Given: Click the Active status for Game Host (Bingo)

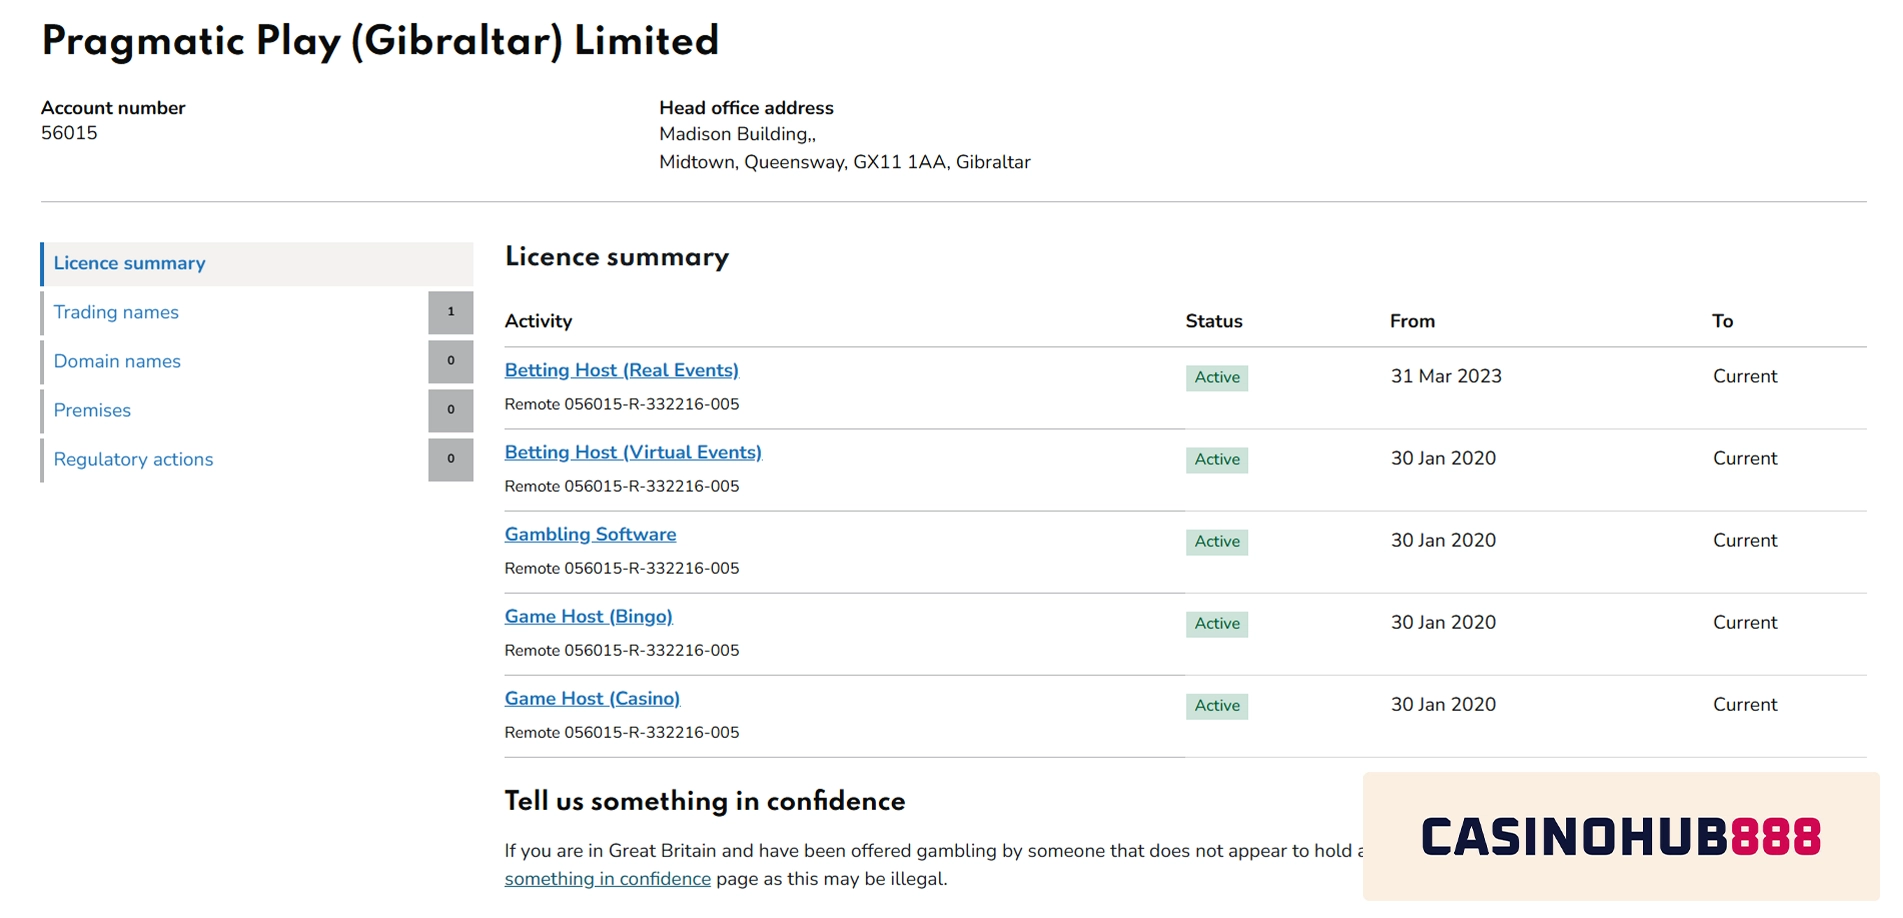Looking at the screenshot, I should click(x=1217, y=623).
